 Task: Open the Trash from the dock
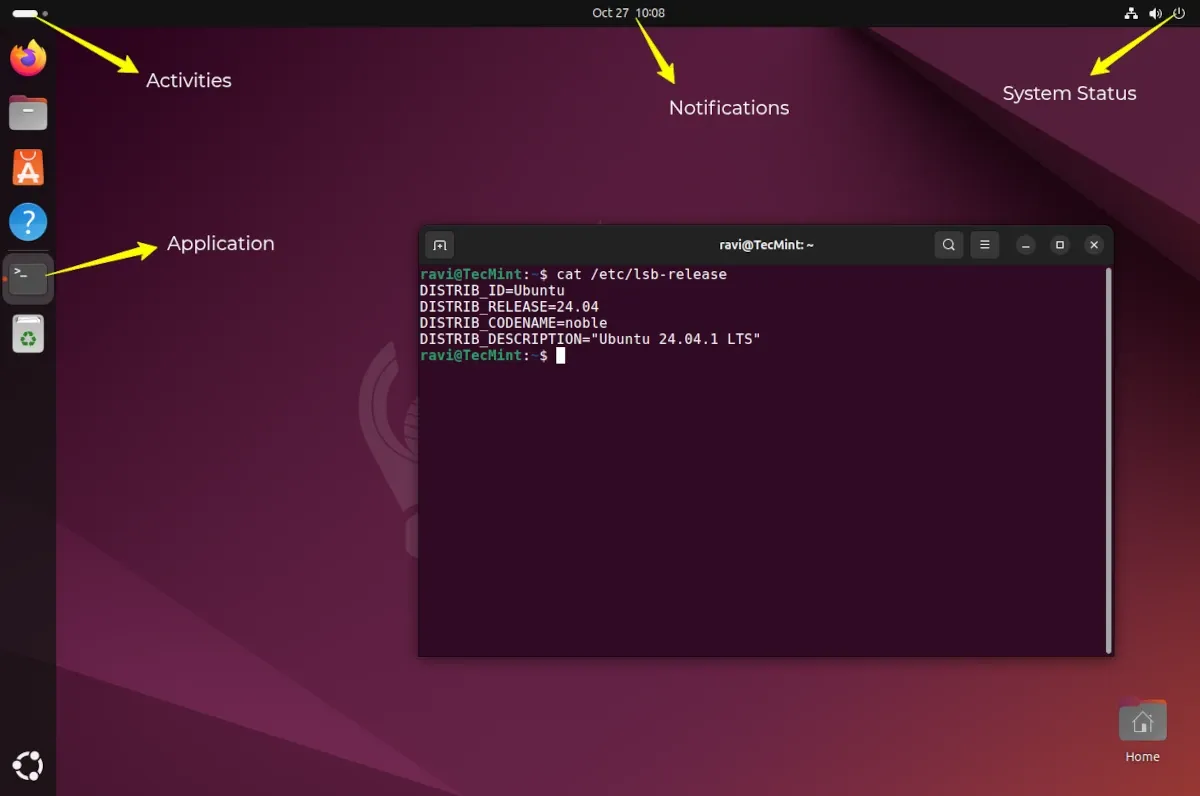[28, 334]
